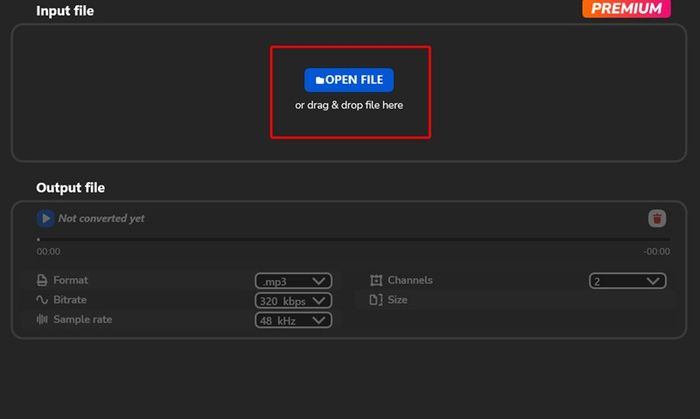Click the 'Input file' heading
This screenshot has width=700, height=419.
point(65,11)
